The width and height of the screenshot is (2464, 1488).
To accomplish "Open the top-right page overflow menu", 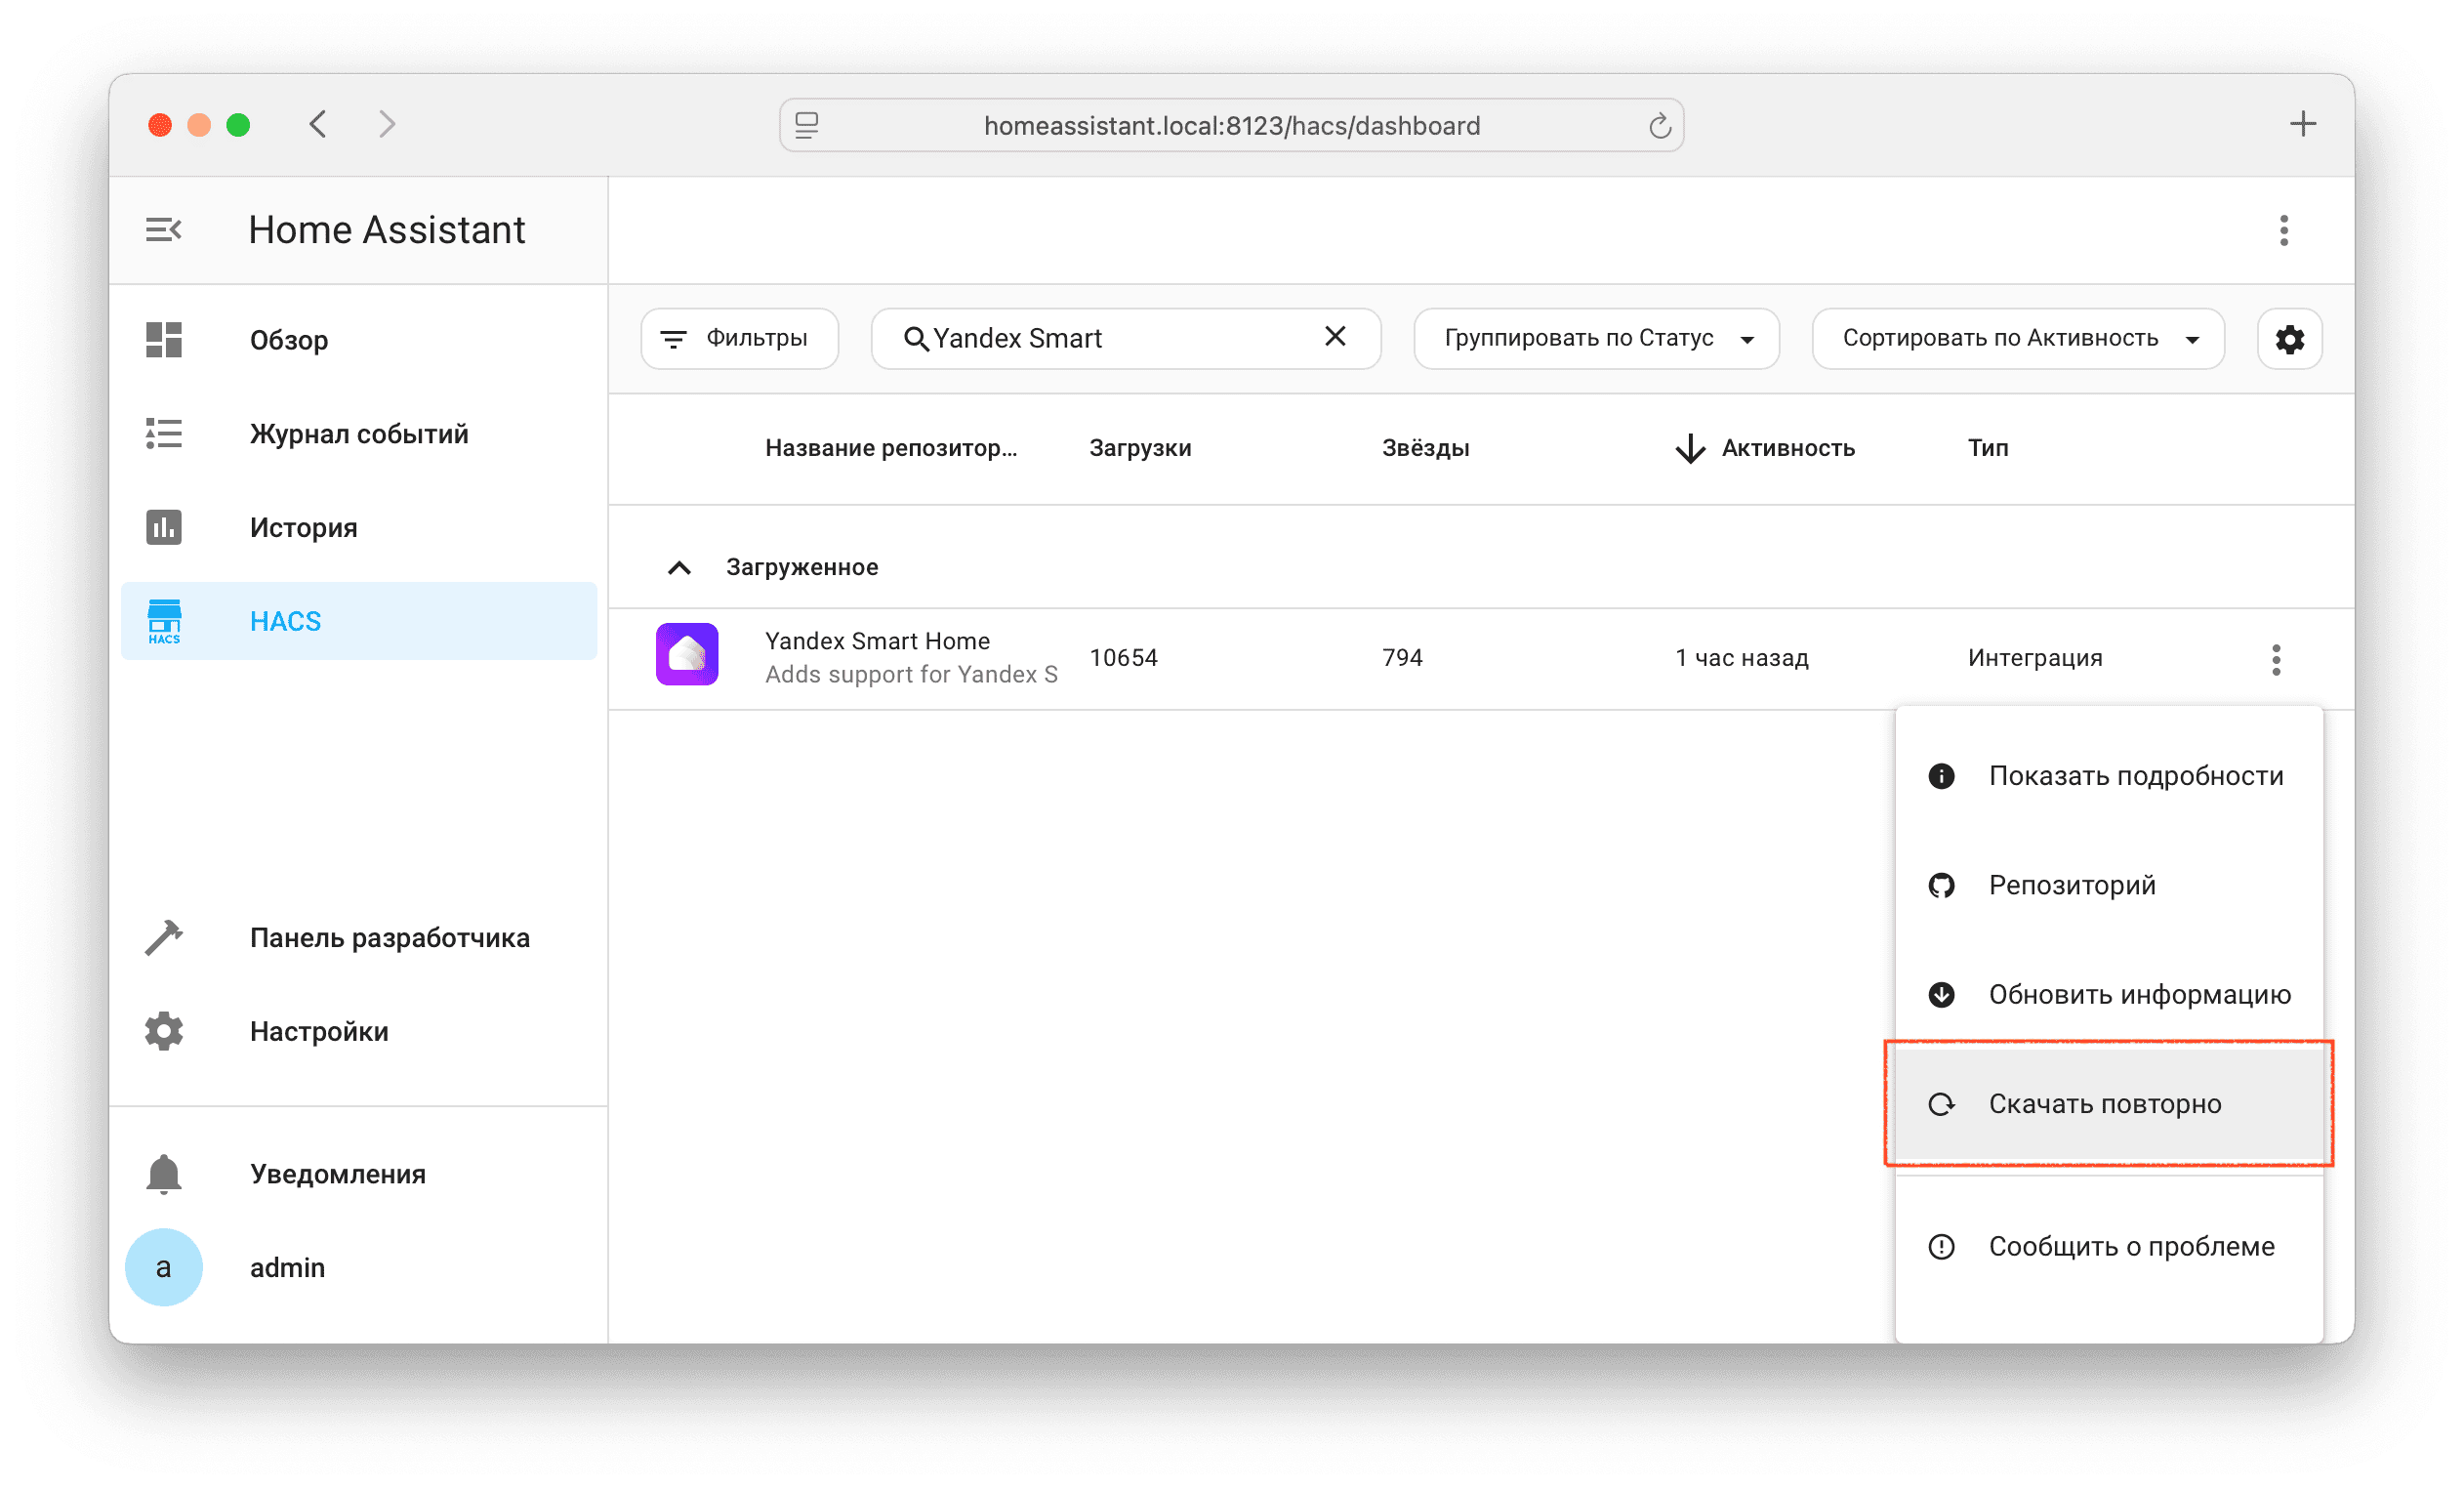I will click(2283, 230).
